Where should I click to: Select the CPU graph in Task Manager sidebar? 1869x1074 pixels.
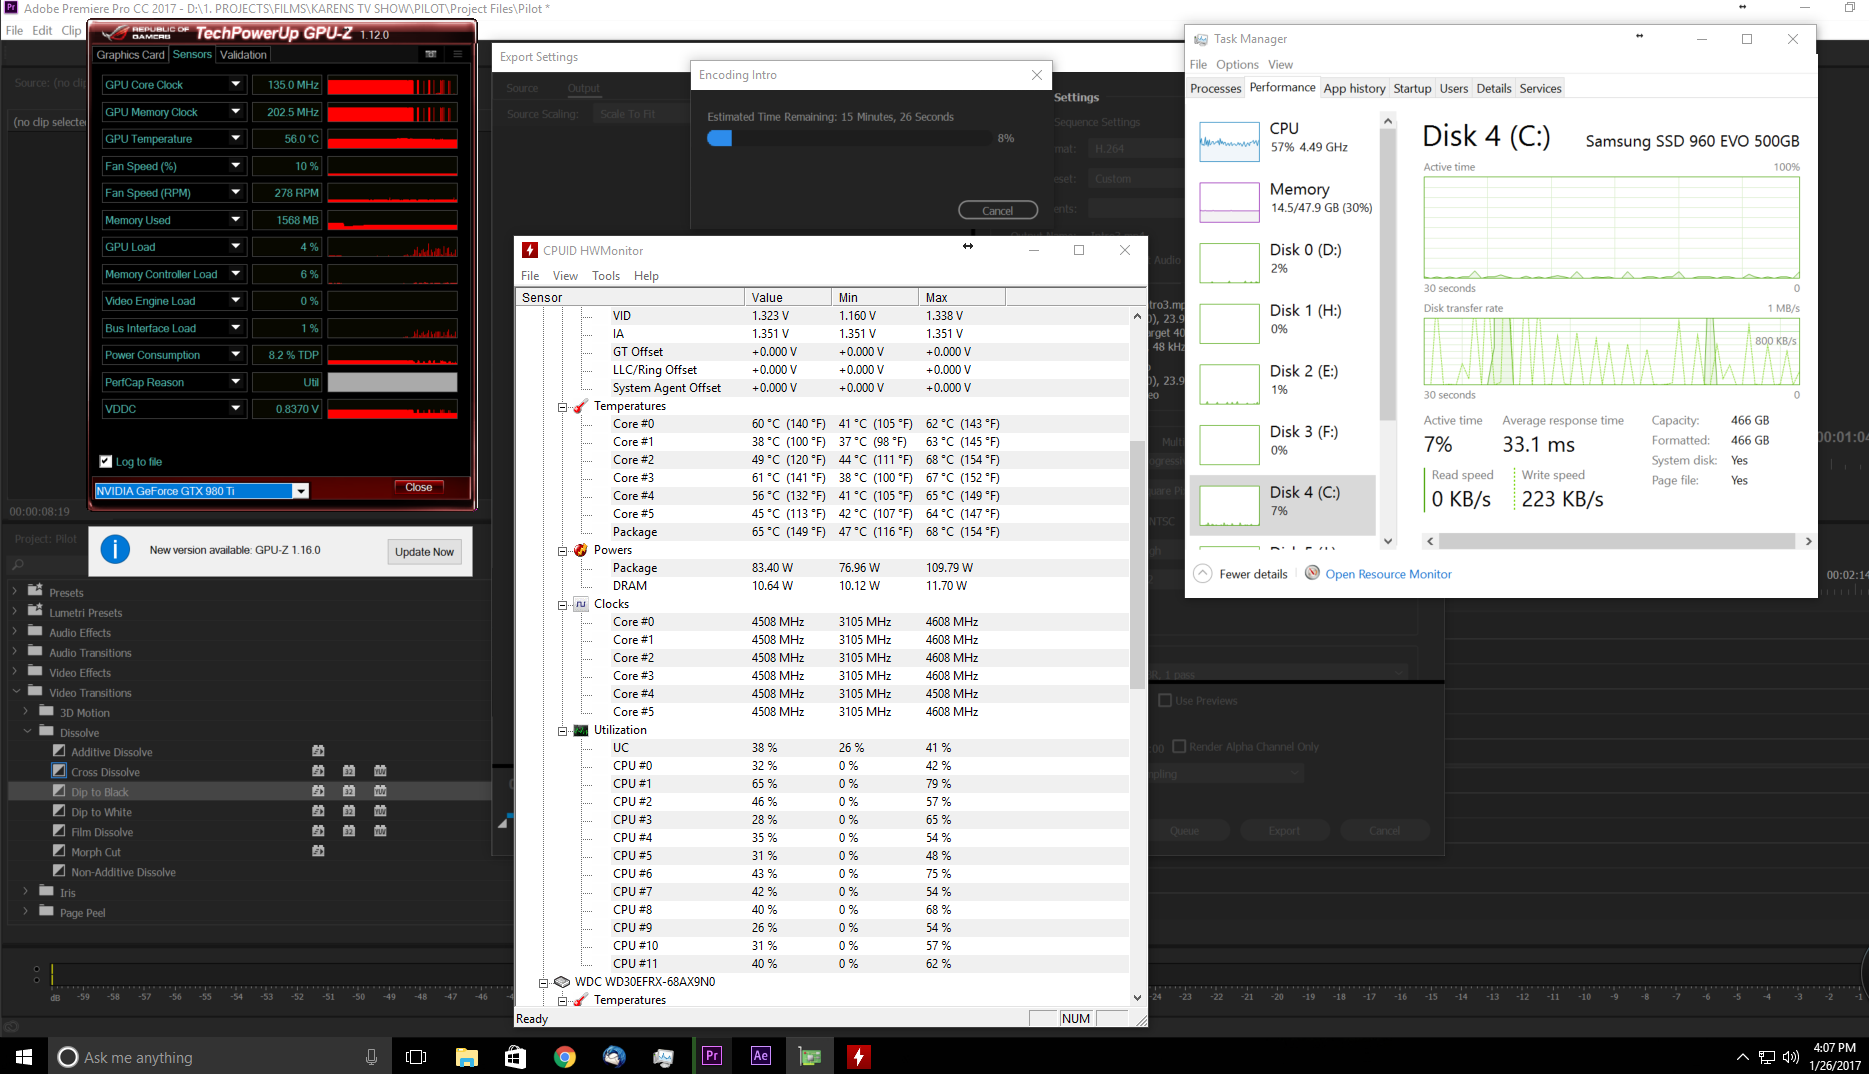point(1229,140)
